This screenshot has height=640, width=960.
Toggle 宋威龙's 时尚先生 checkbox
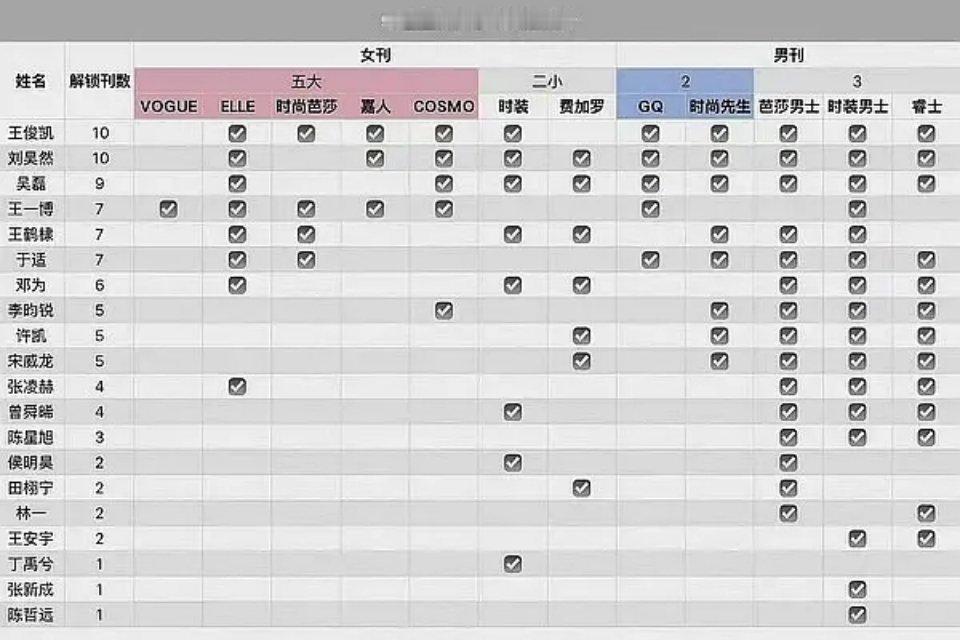719,361
